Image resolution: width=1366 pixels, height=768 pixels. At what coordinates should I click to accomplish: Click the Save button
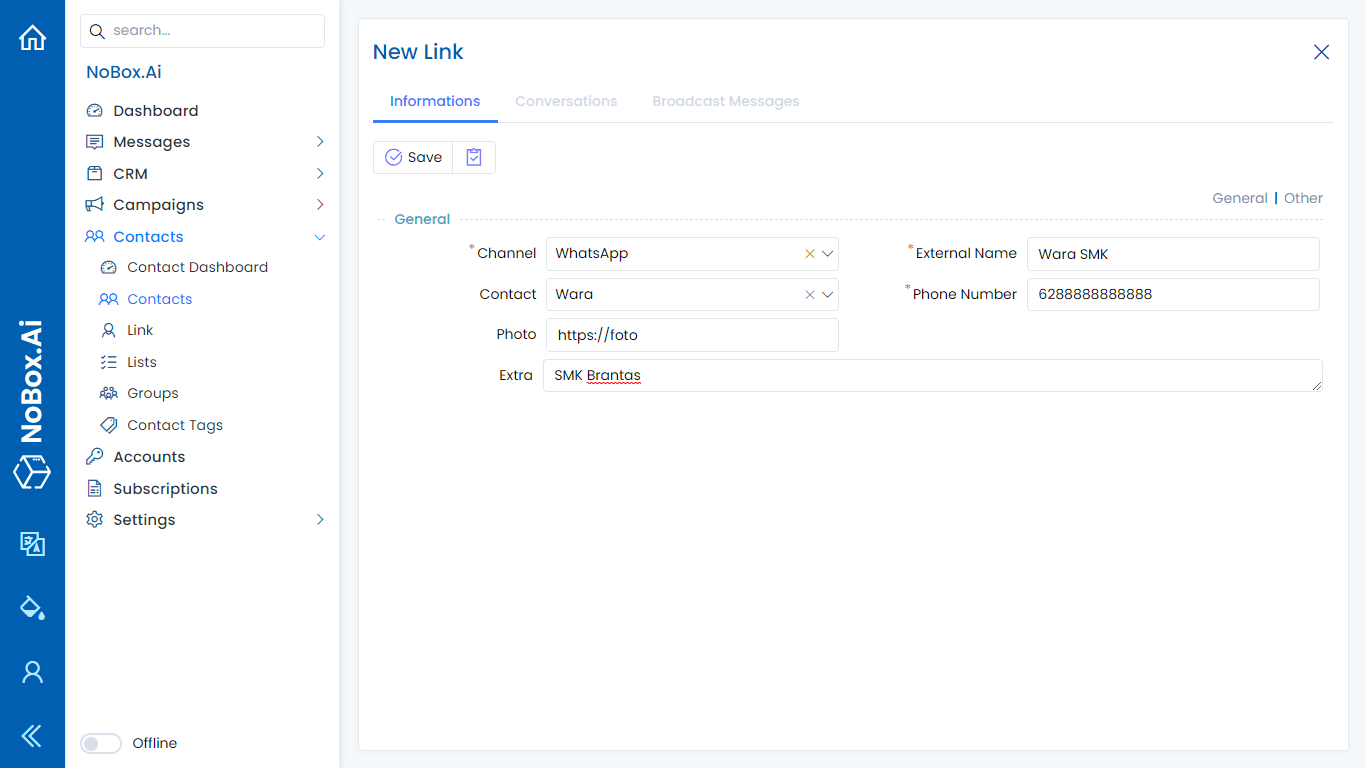(x=413, y=157)
